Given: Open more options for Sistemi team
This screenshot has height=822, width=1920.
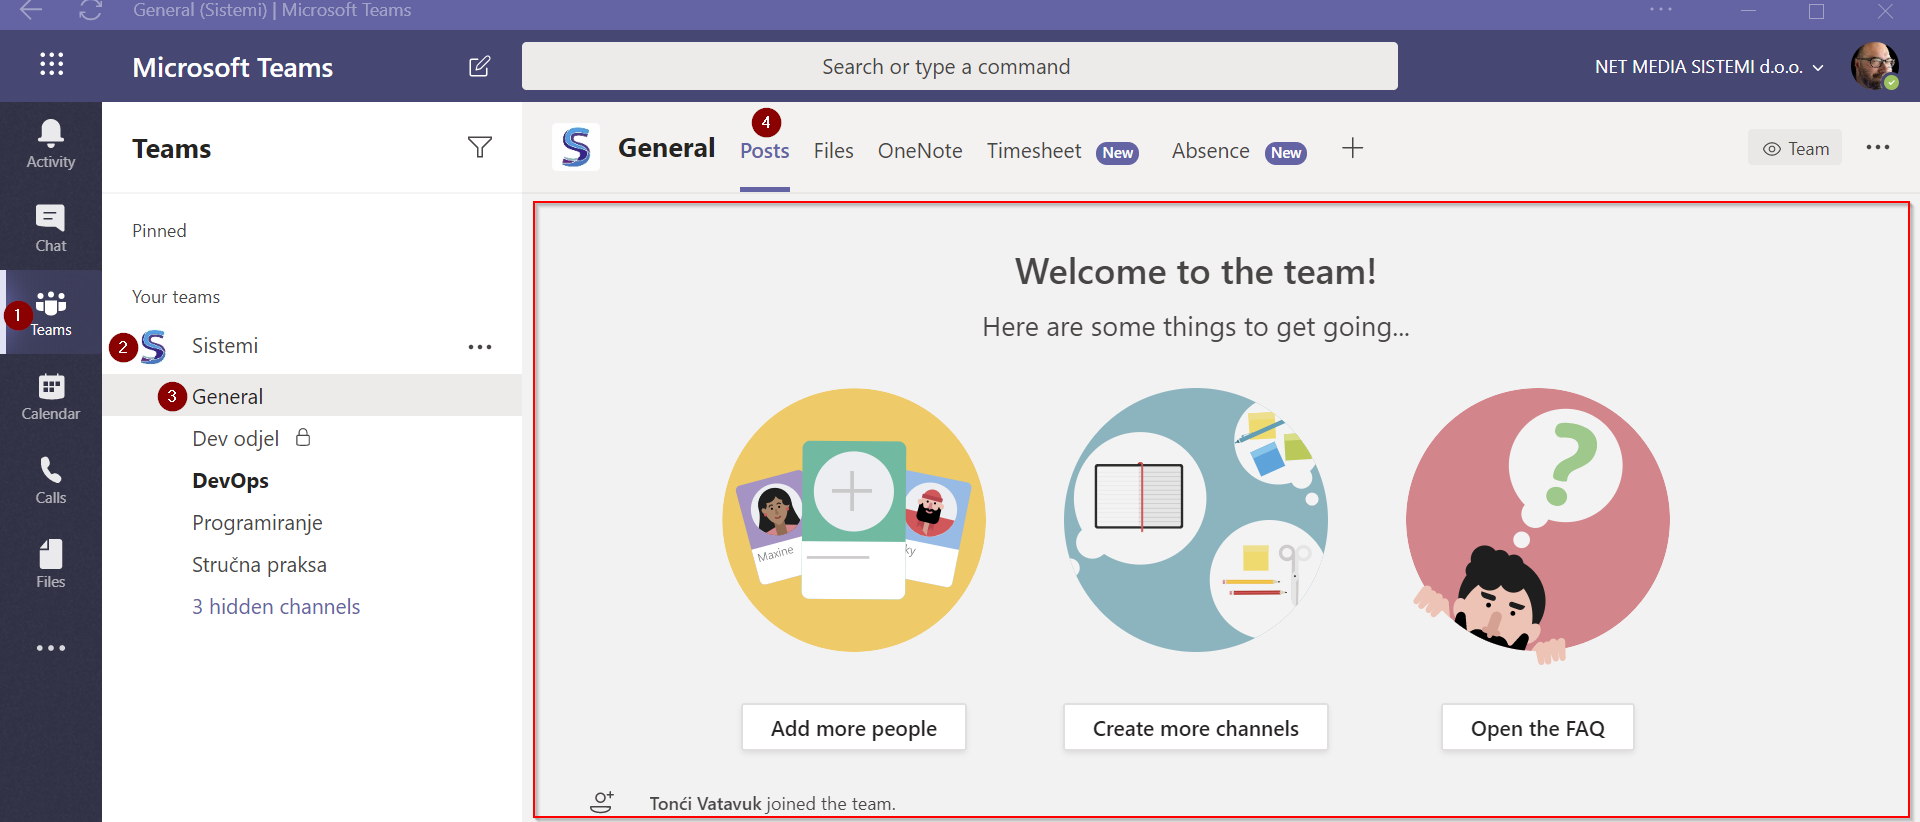Looking at the screenshot, I should point(480,347).
